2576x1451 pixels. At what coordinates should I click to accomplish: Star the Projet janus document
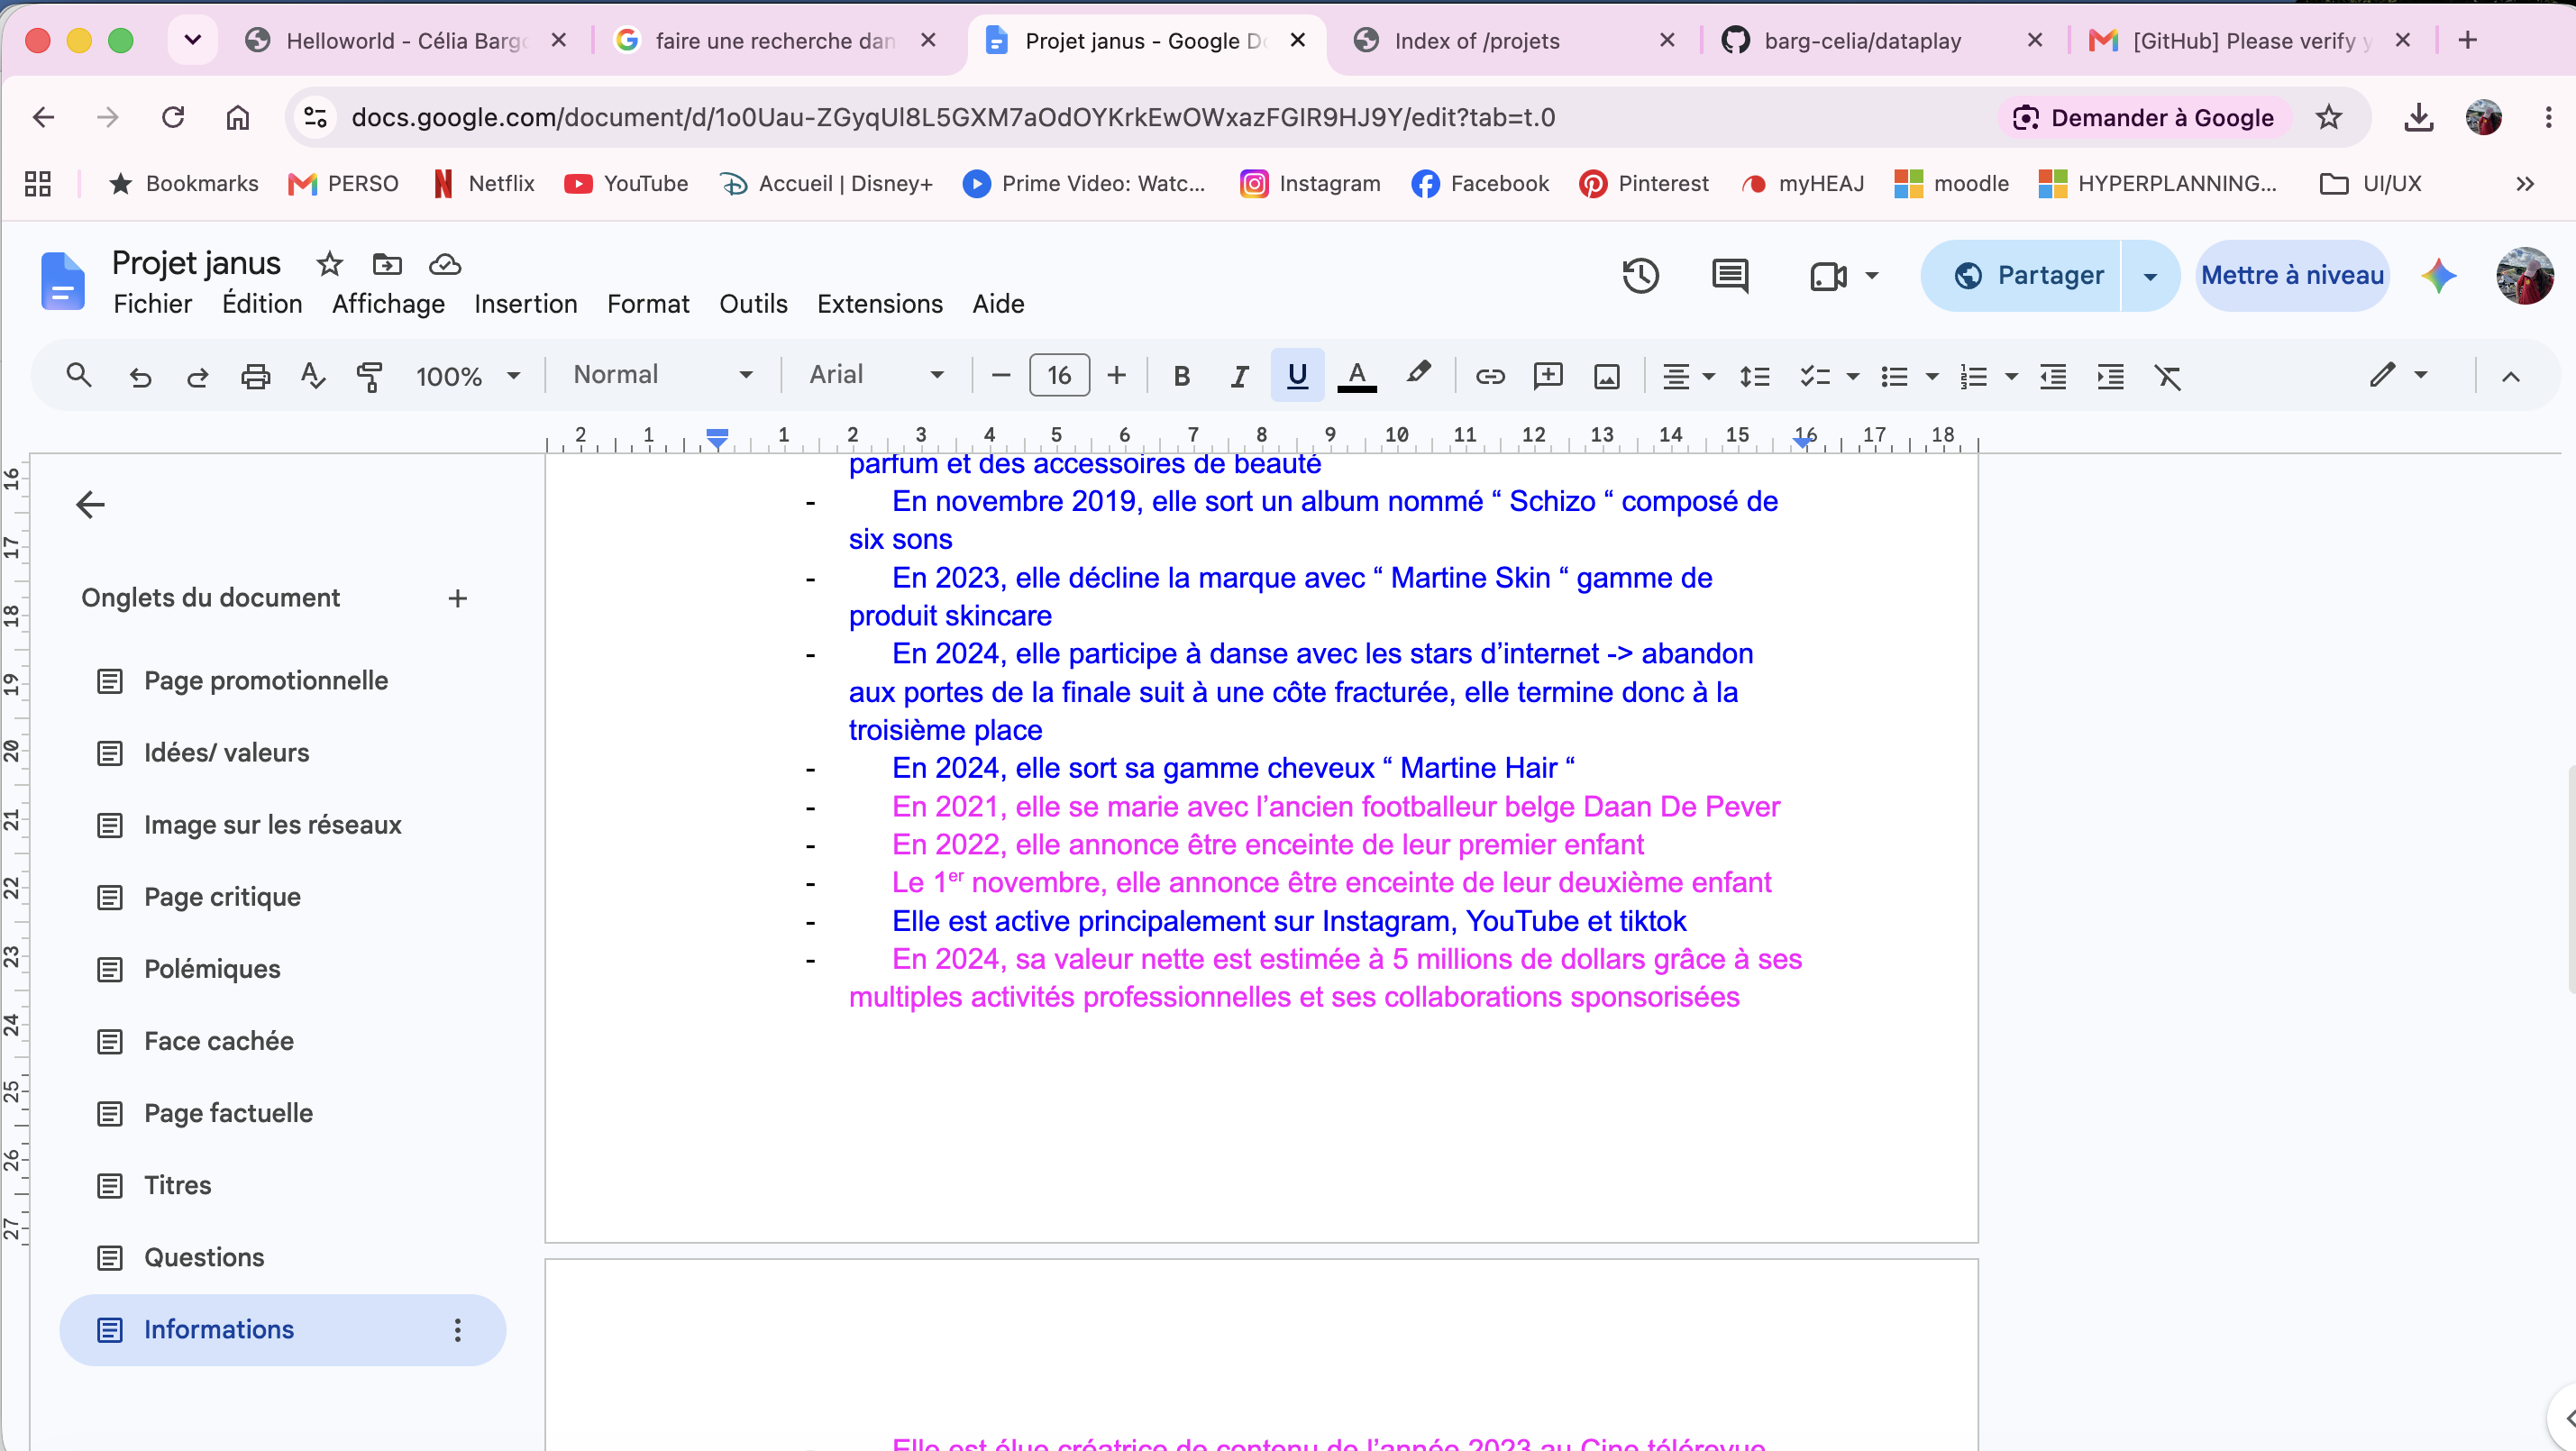click(x=329, y=264)
